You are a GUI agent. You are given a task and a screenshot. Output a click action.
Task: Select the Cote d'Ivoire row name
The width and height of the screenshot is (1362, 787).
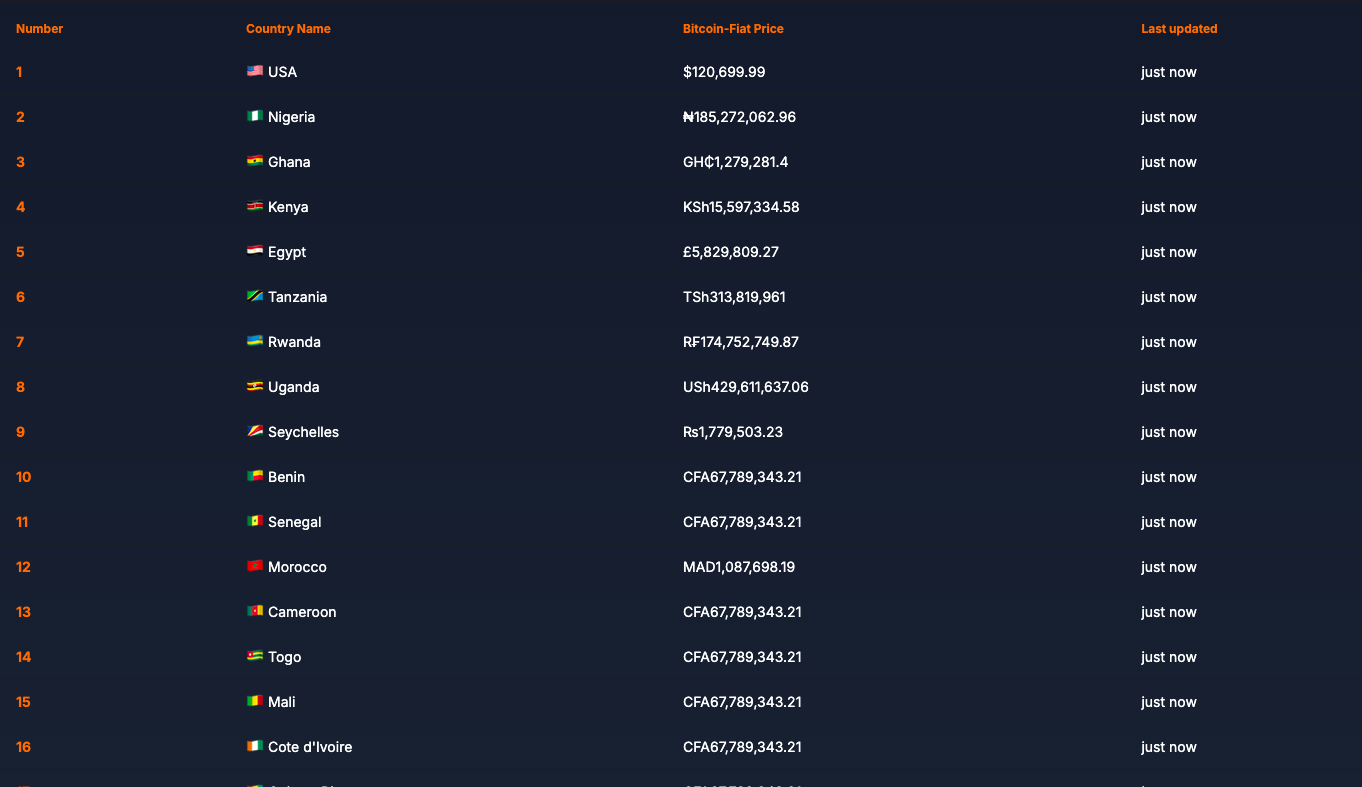click(310, 747)
